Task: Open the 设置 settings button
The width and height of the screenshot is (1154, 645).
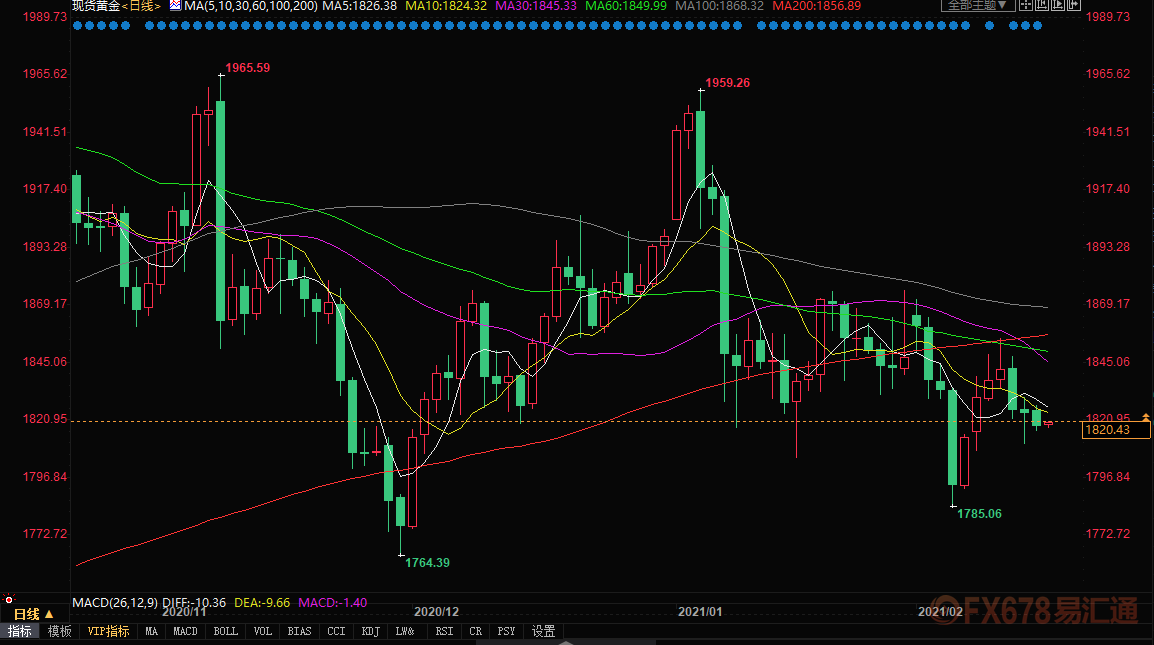Action: point(543,631)
